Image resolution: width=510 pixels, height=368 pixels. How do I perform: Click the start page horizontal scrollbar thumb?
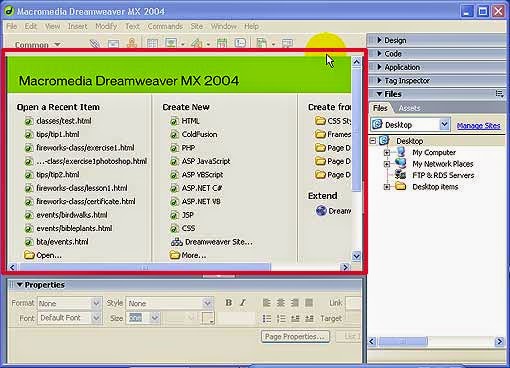(x=145, y=267)
